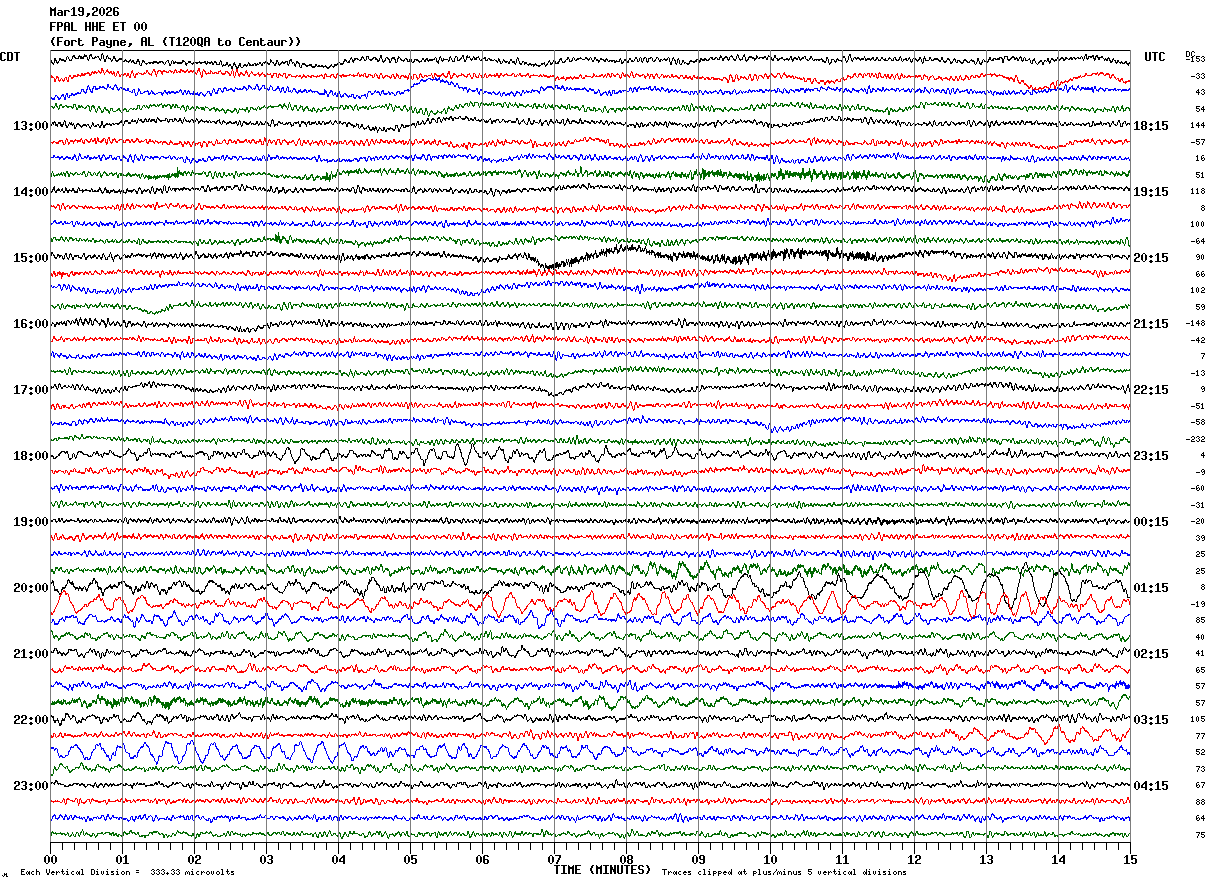Click minute 07 on the time axis
The height and width of the screenshot is (886, 1210).
[x=554, y=859]
